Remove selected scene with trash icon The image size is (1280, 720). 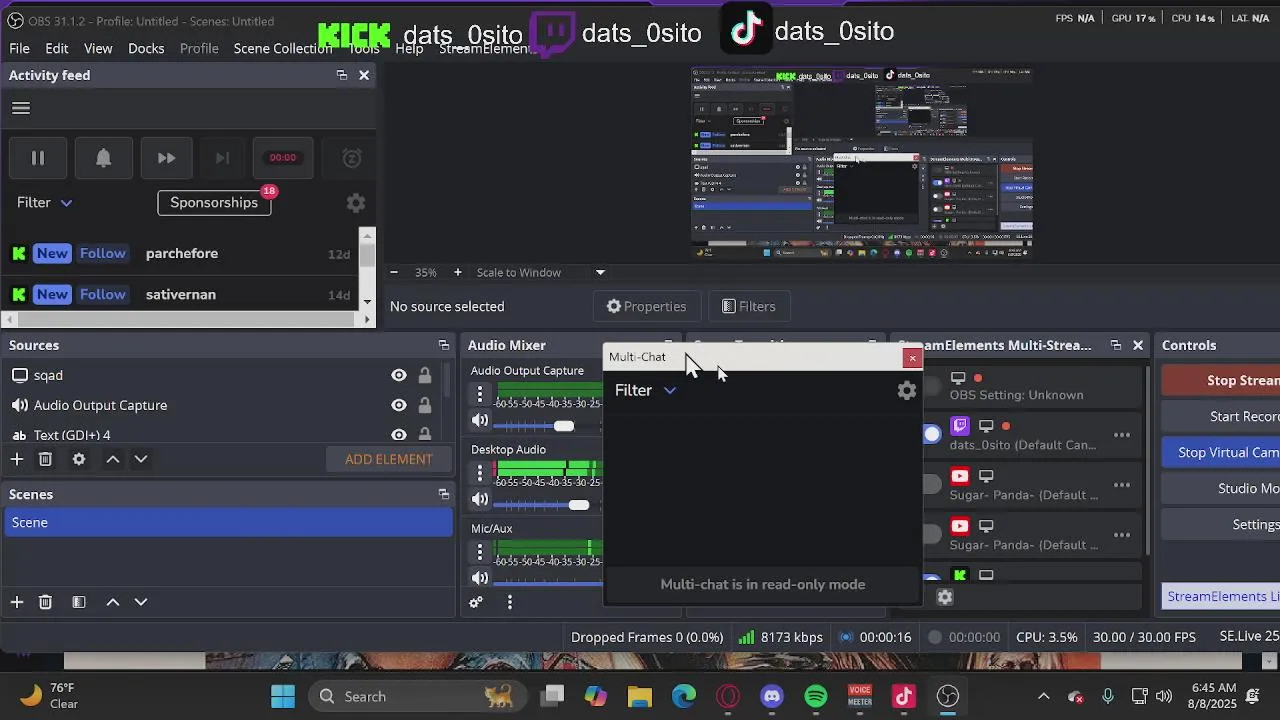pos(45,602)
